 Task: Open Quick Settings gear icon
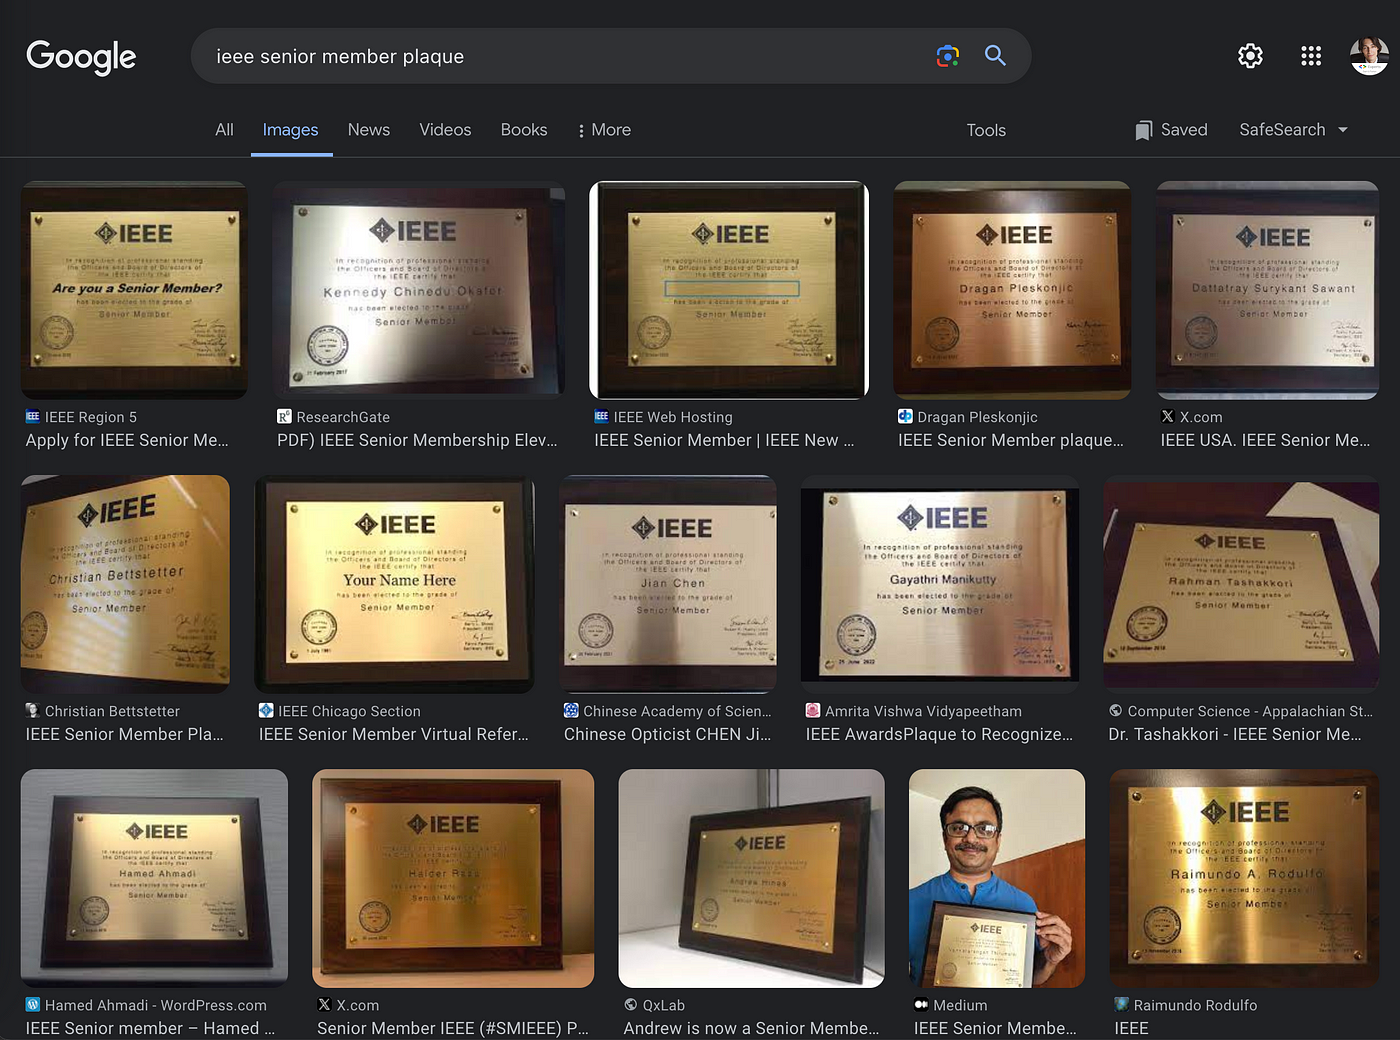point(1250,56)
